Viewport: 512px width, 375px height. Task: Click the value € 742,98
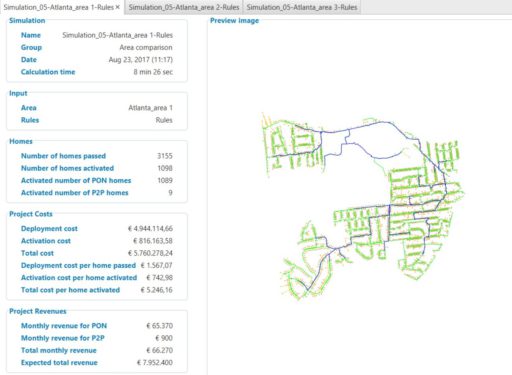[x=159, y=278]
